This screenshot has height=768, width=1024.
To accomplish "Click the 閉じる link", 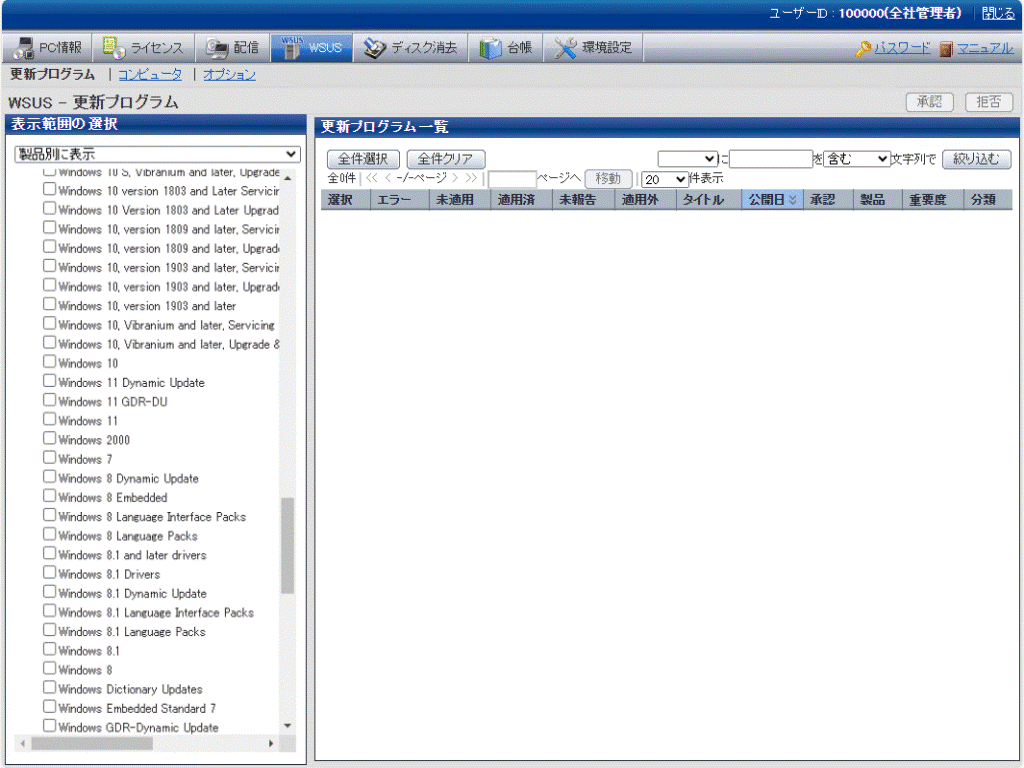I will (999, 13).
